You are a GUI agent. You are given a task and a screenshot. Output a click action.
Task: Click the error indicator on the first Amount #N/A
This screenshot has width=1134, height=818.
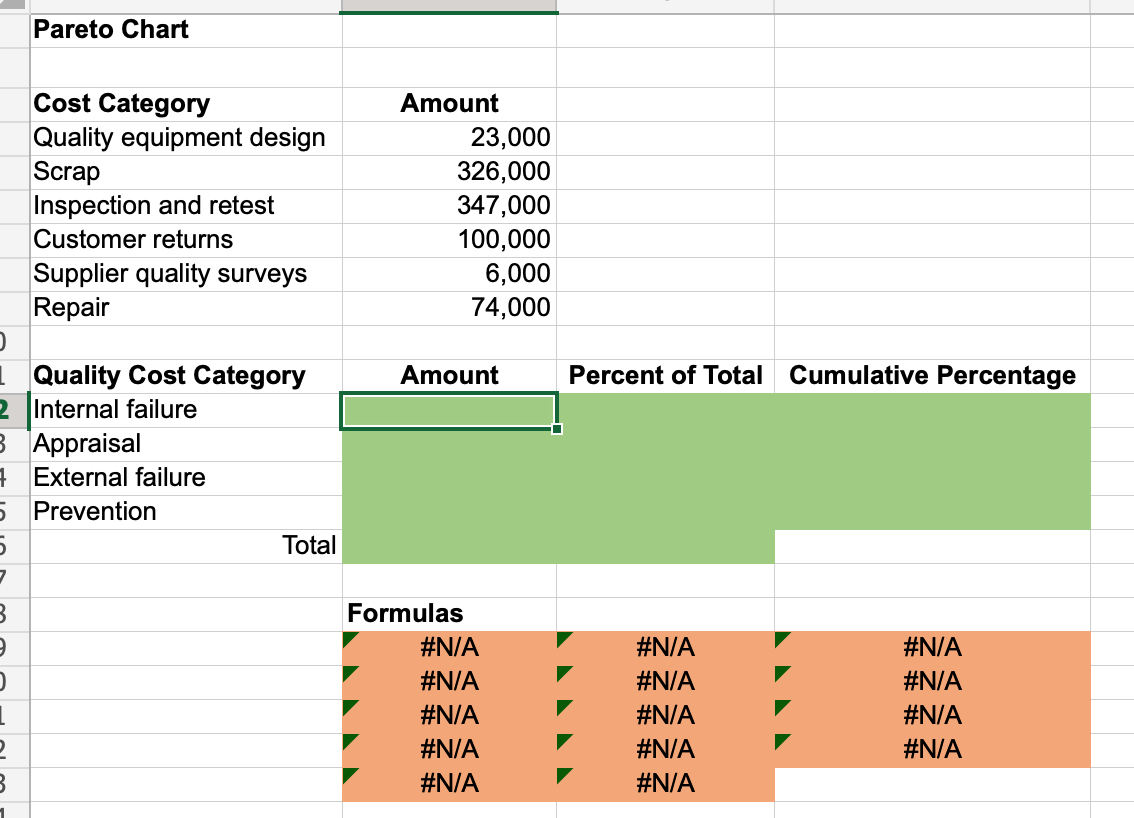(351, 640)
